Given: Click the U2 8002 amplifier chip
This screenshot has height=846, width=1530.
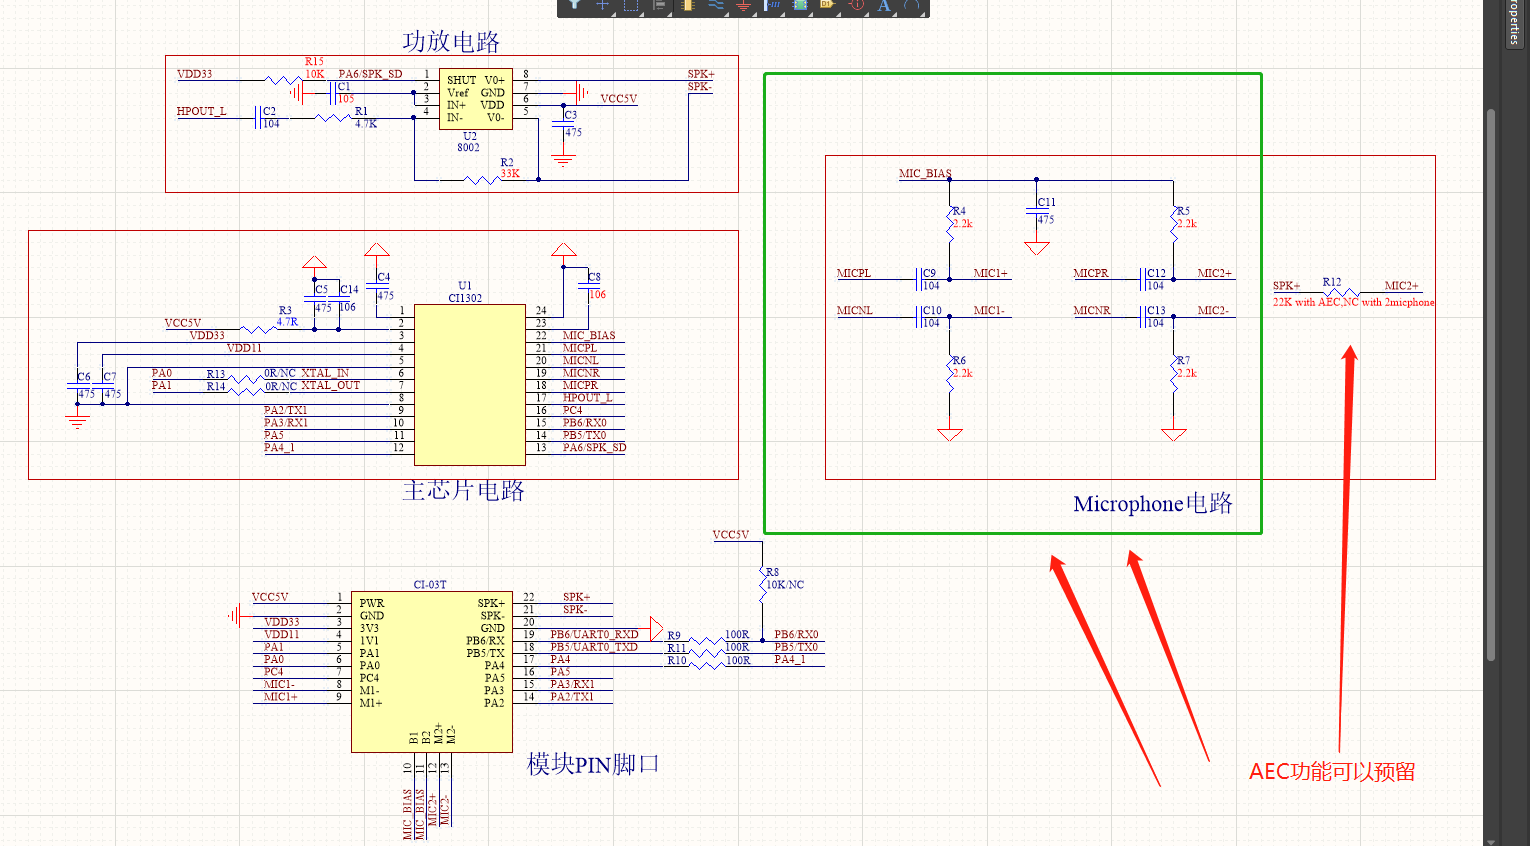Looking at the screenshot, I should (x=476, y=99).
